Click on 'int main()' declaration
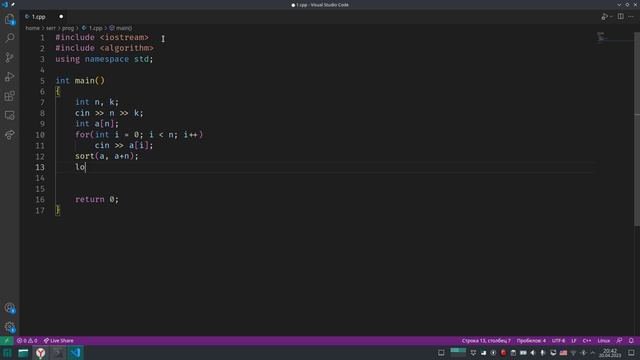 point(80,80)
